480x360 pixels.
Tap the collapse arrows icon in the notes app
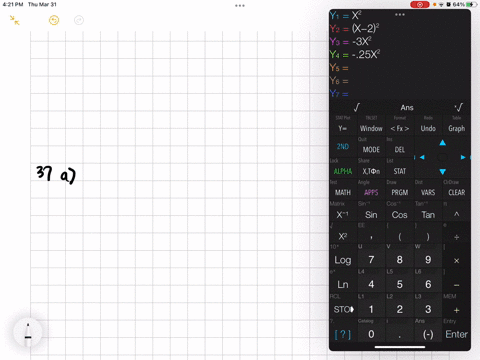click(14, 20)
